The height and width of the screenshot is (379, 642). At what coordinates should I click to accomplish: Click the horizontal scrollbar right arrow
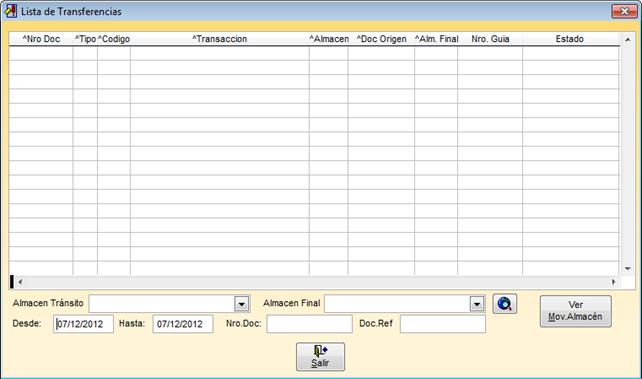tap(613, 282)
